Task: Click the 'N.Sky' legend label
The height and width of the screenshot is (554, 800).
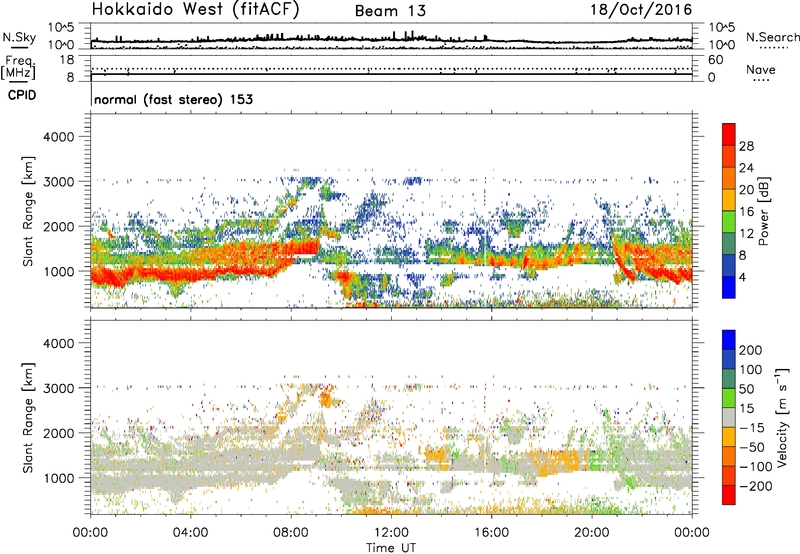Action: (x=19, y=37)
